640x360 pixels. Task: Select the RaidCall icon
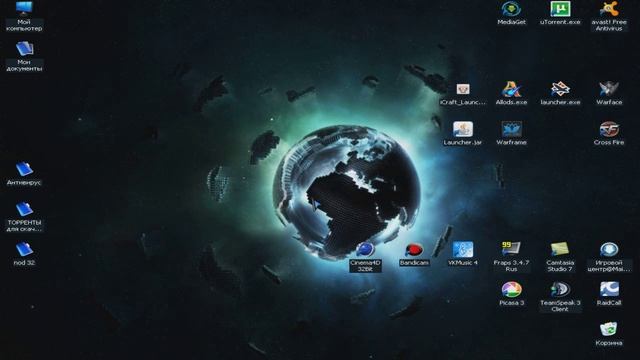point(609,289)
